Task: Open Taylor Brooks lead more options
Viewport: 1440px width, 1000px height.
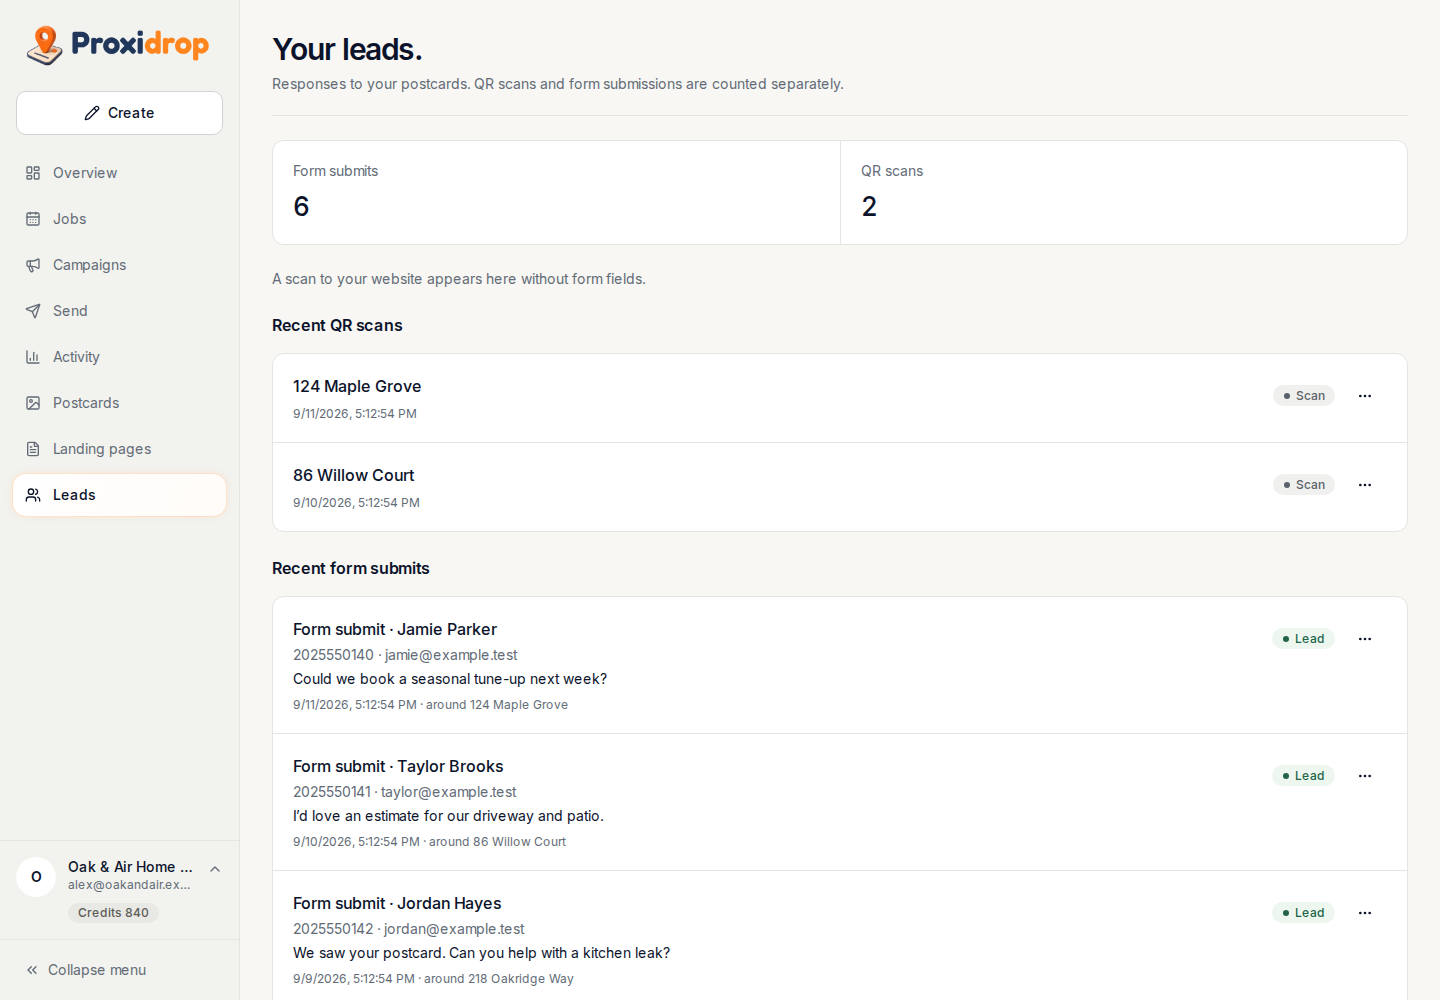Action: click(1365, 776)
